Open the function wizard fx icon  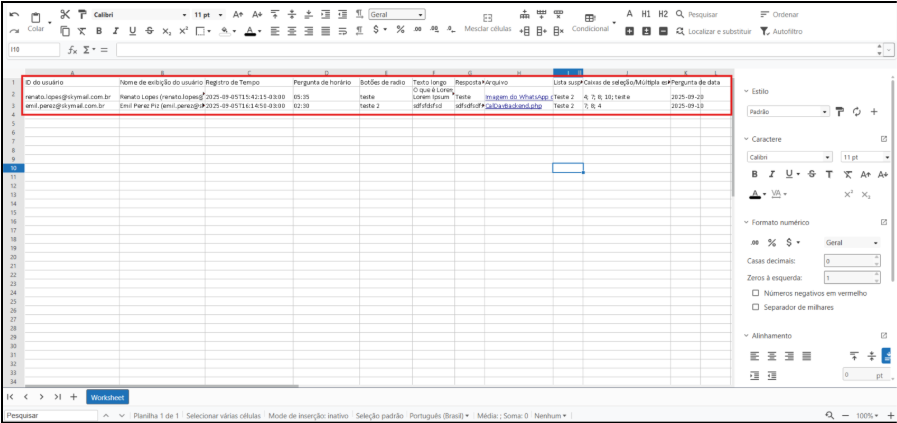72,50
